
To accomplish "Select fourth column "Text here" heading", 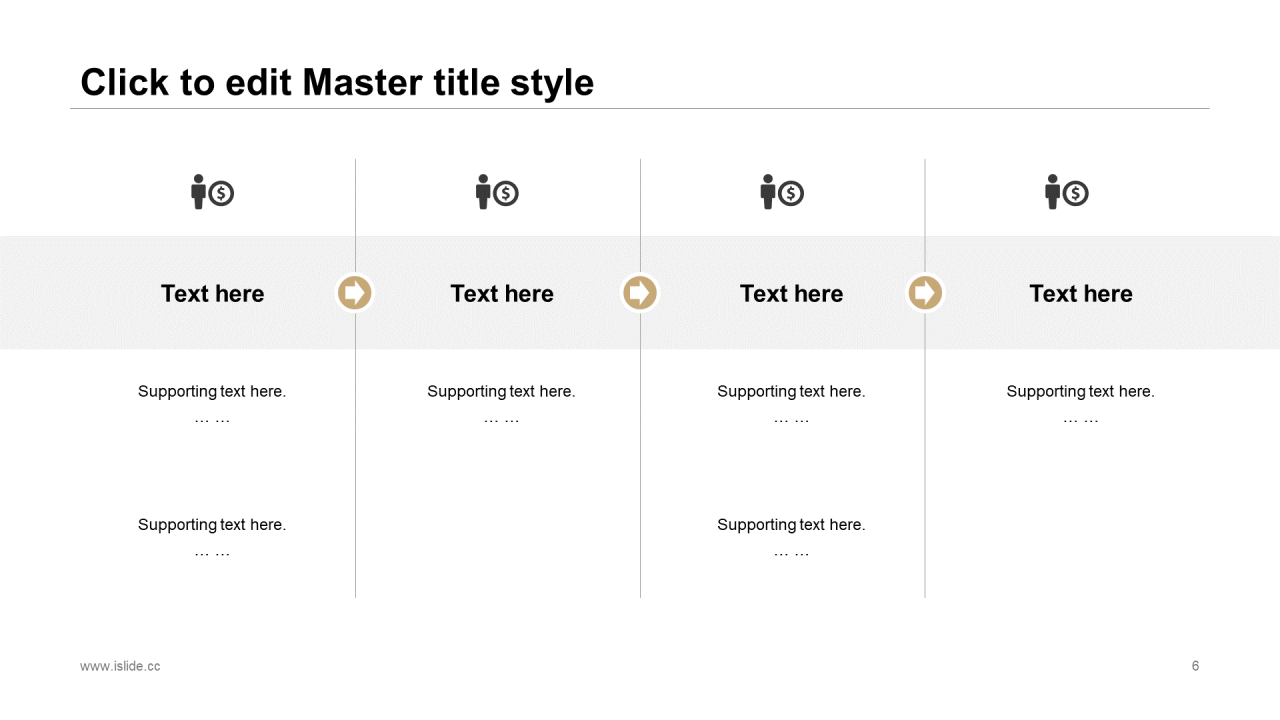I will pos(1081,293).
